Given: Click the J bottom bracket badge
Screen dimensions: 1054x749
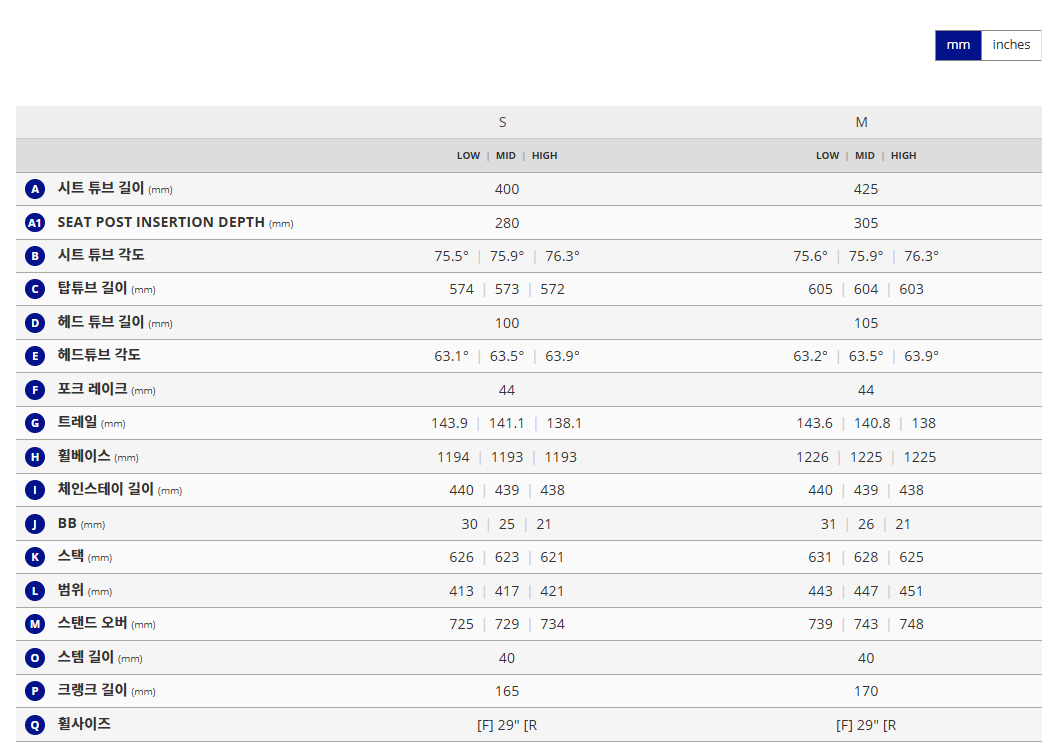Looking at the screenshot, I should pos(36,524).
